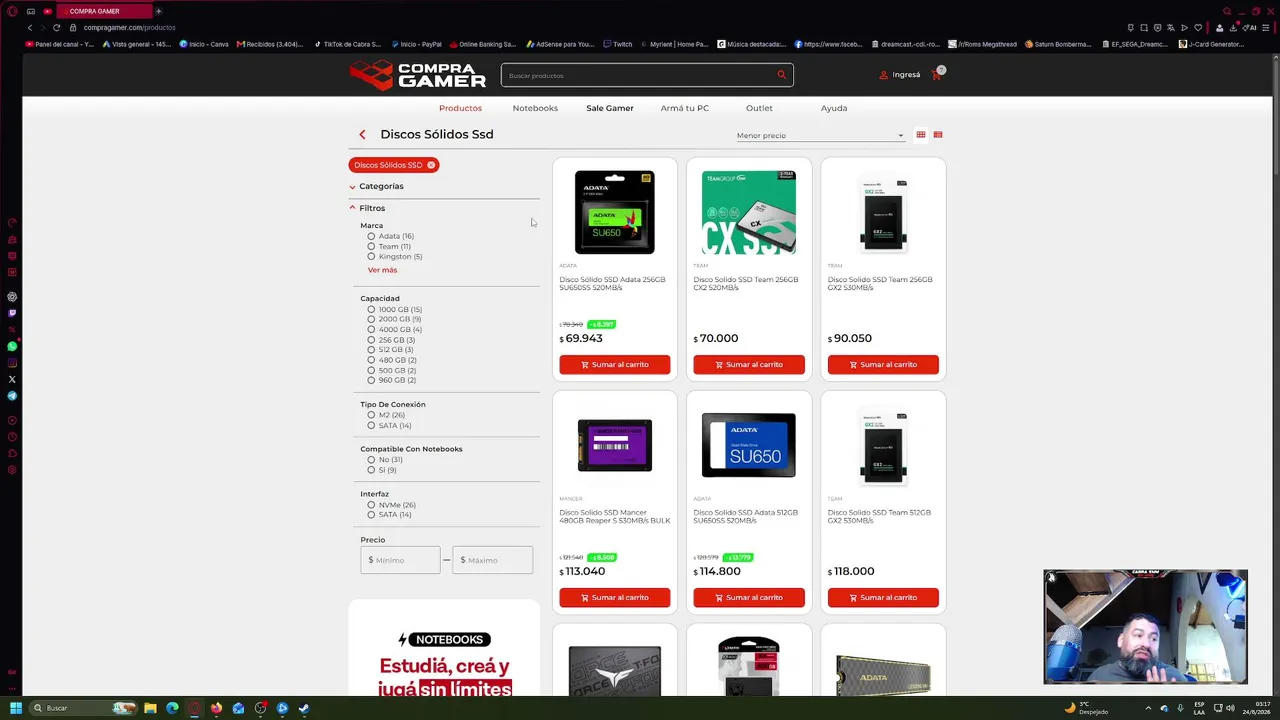1280x720 pixels.
Task: Show more brands with Ver más
Action: 382,270
